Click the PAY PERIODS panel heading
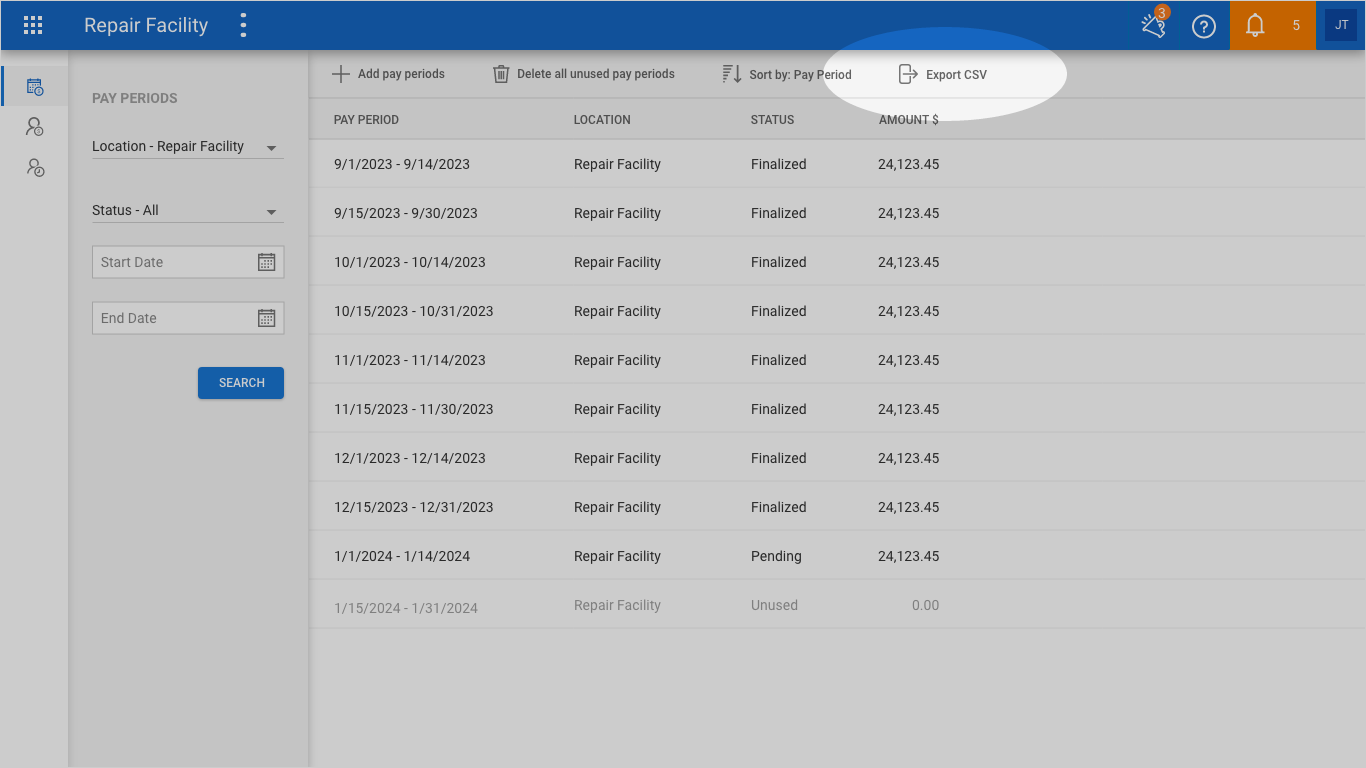 (135, 98)
